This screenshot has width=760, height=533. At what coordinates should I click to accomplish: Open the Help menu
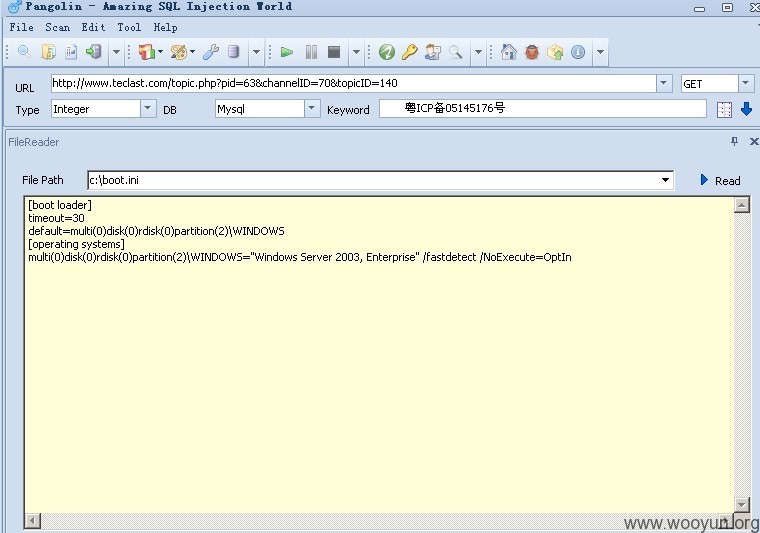point(165,27)
